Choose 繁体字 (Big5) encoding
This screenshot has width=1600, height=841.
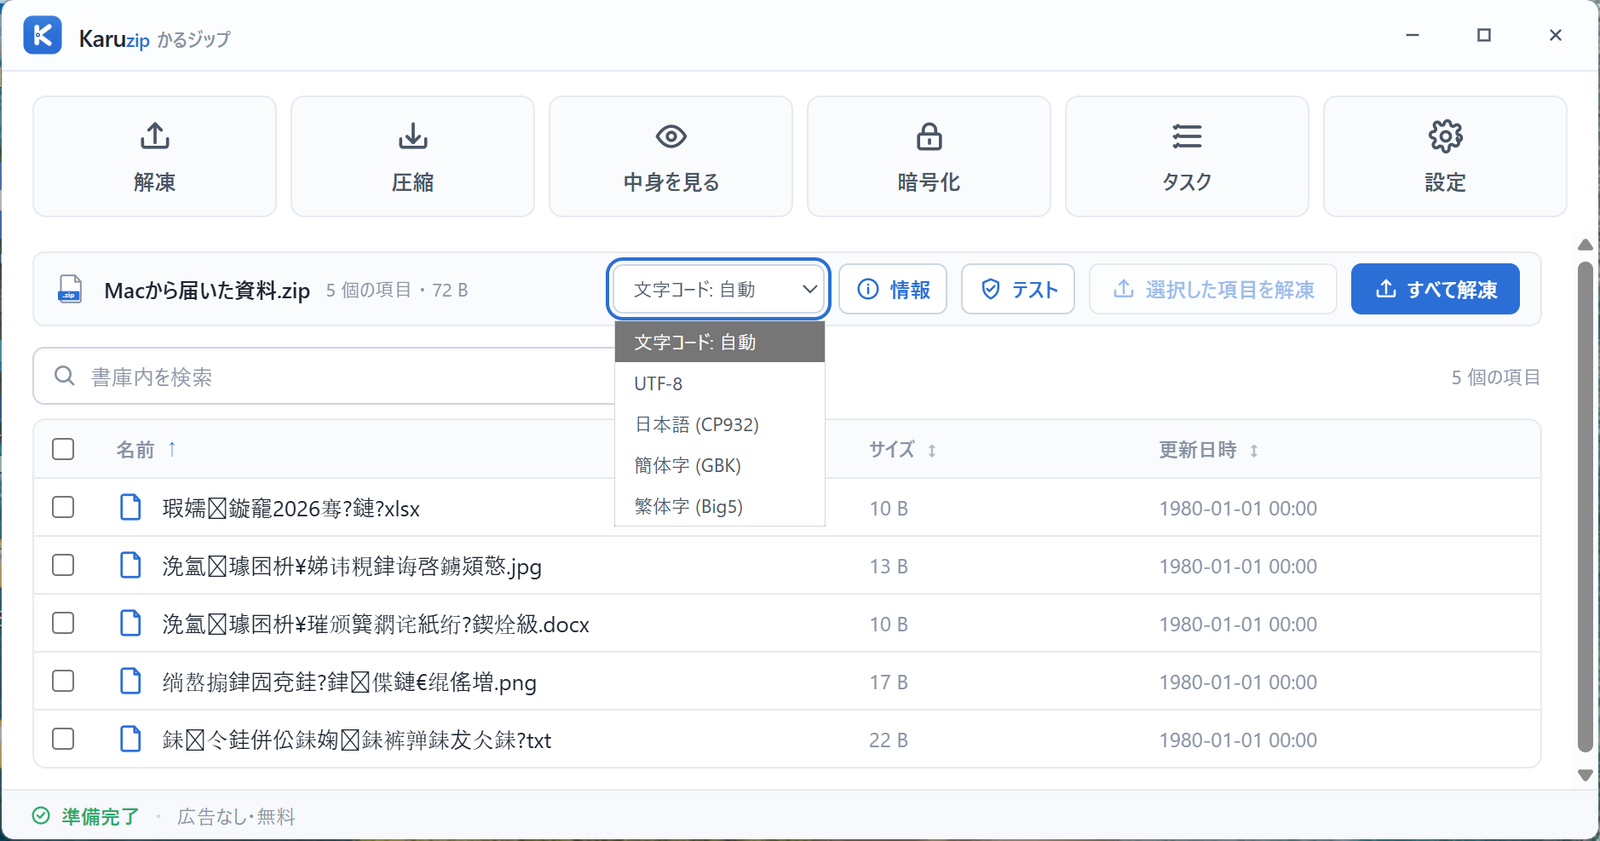[720, 506]
